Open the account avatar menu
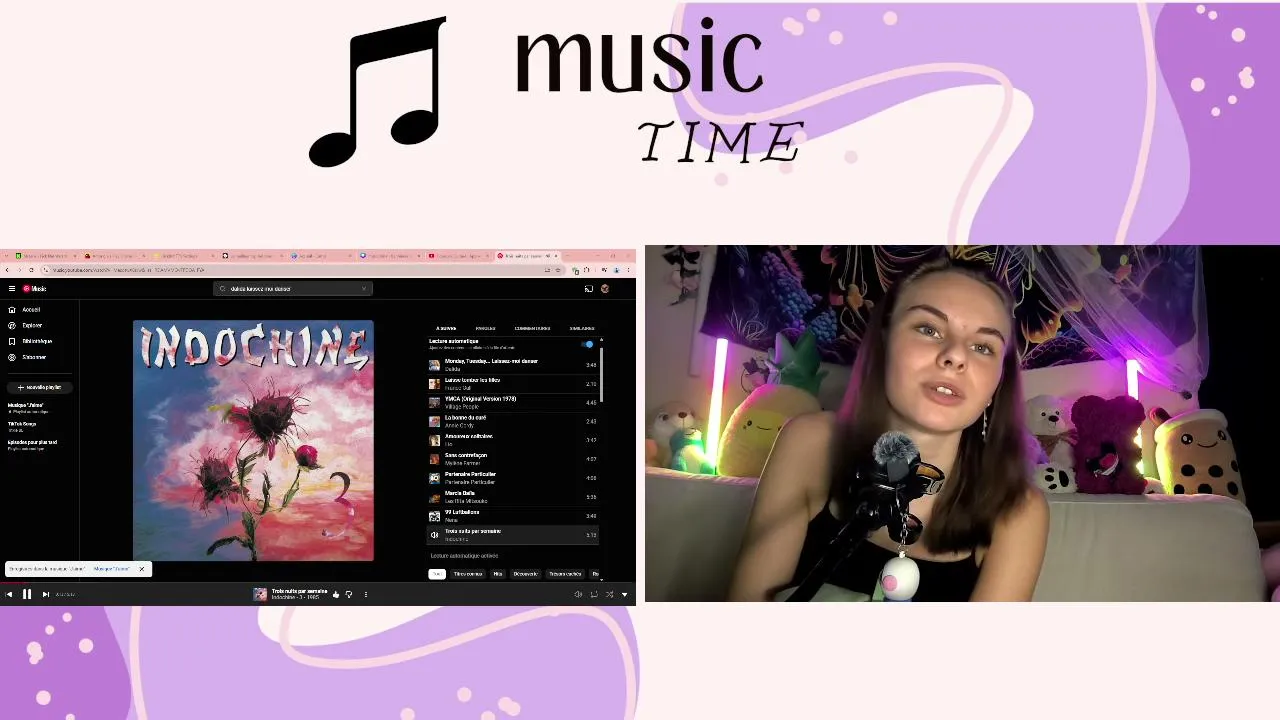Viewport: 1280px width, 720px height. click(605, 289)
